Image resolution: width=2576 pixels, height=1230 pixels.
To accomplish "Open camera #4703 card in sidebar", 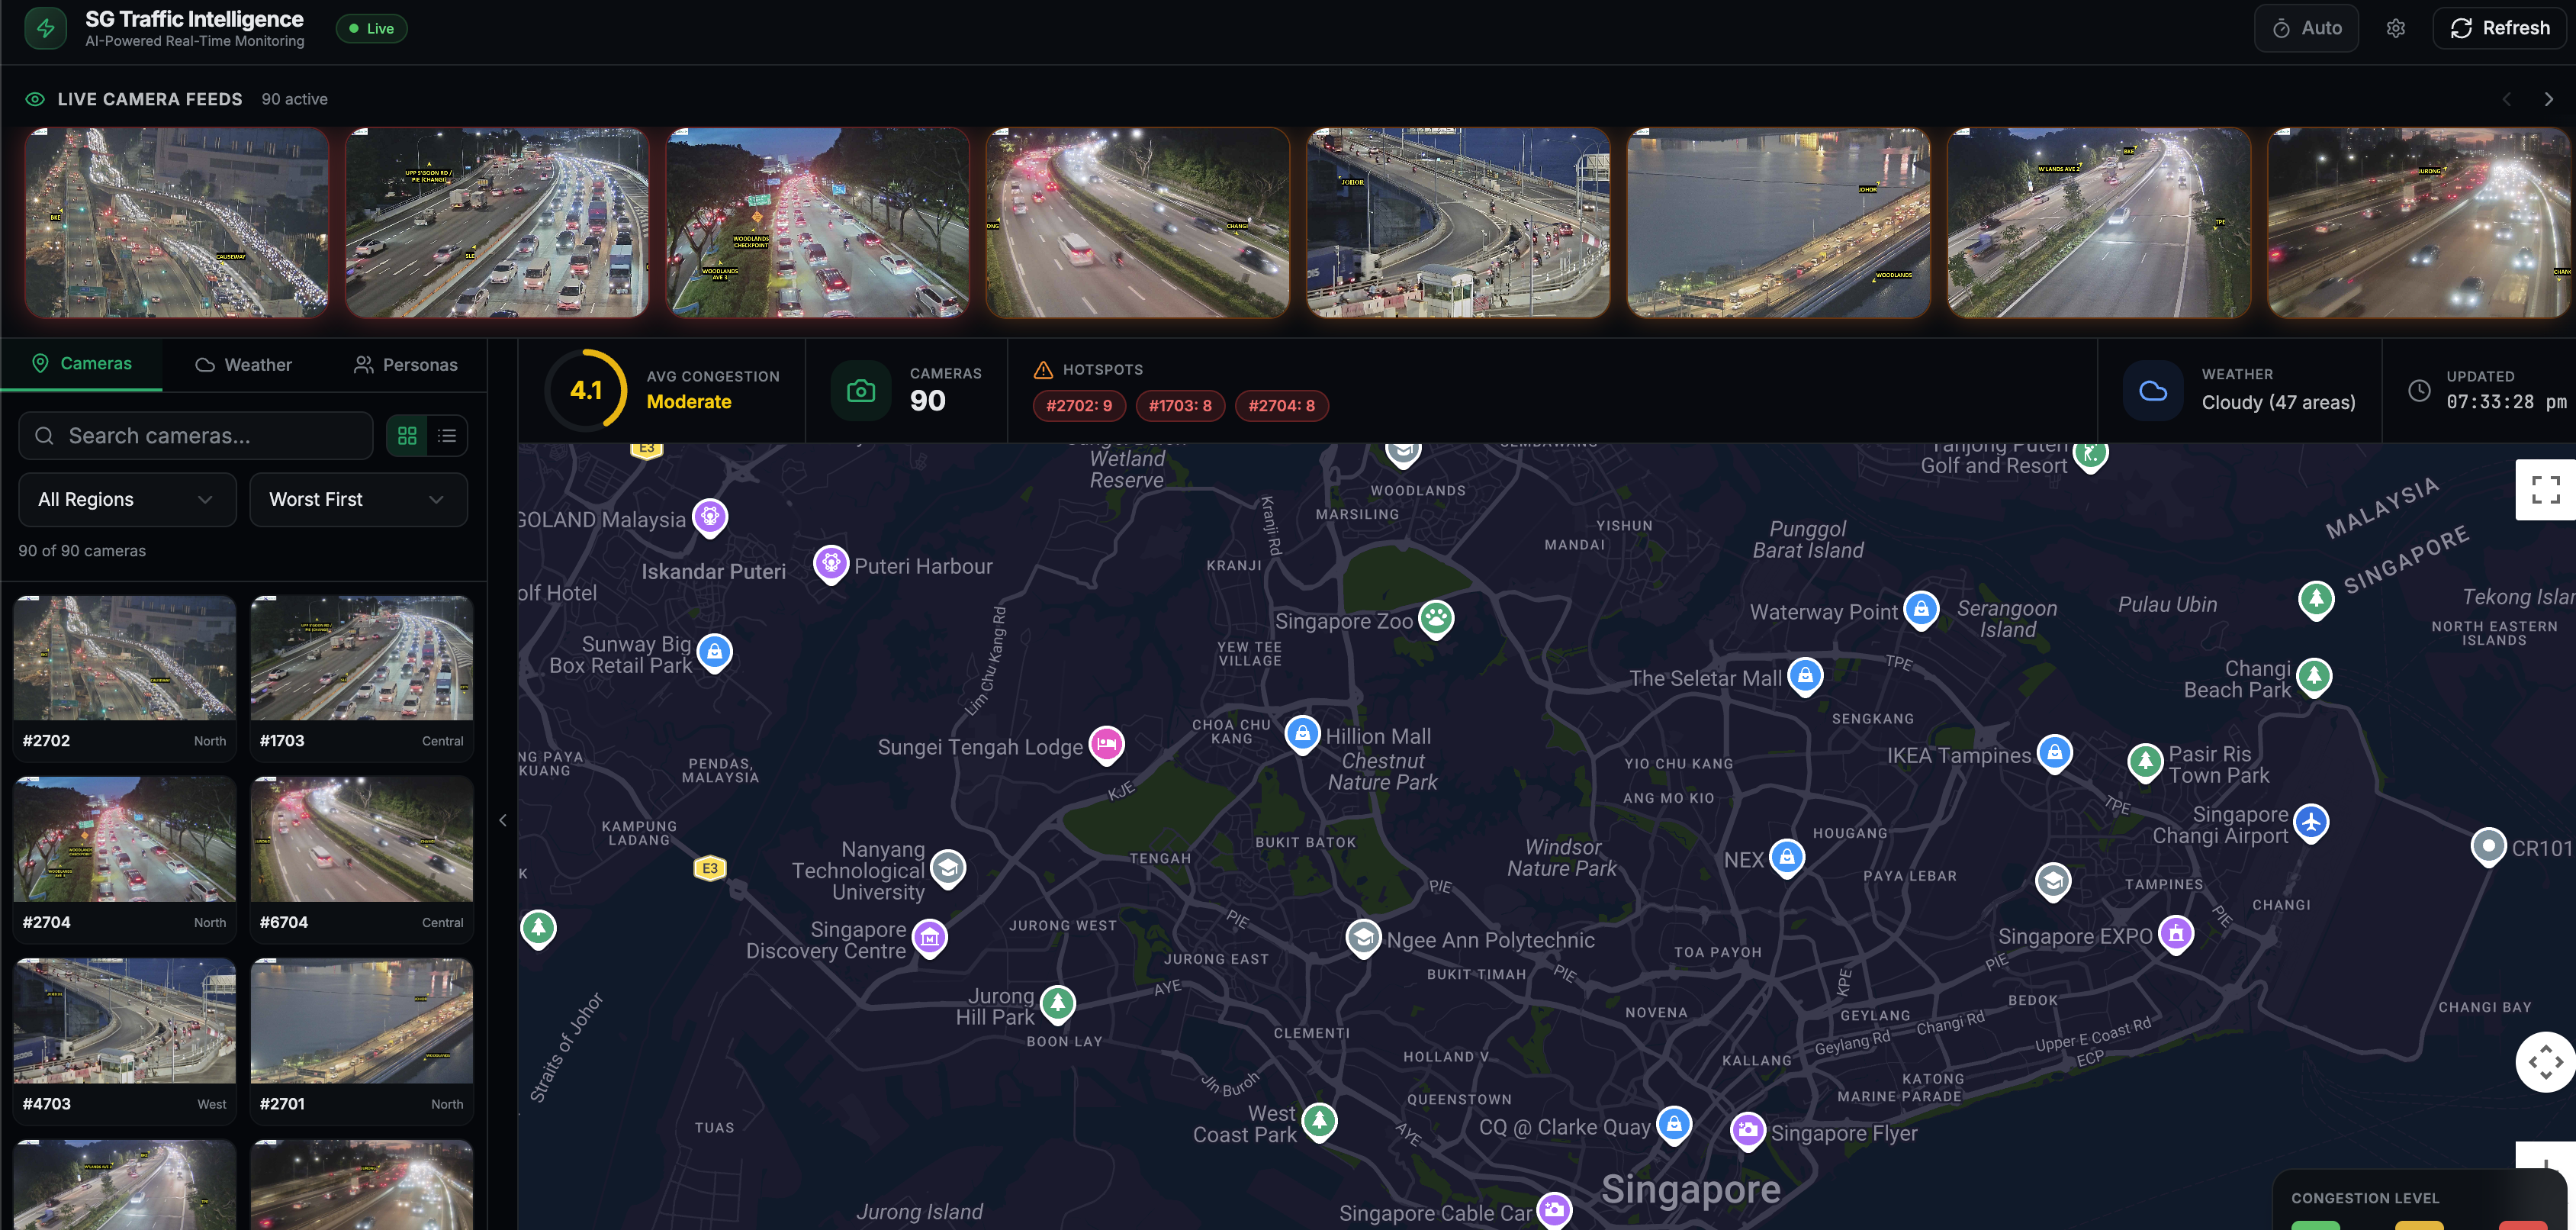I will (125, 1041).
